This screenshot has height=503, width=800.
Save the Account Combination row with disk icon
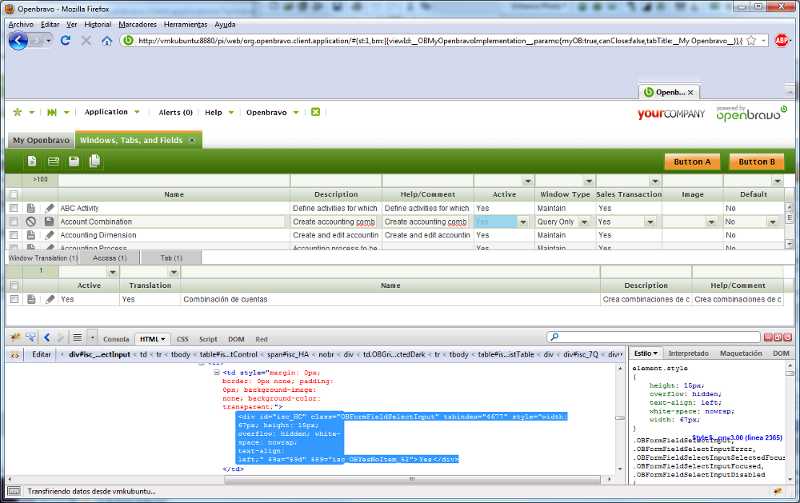tap(49, 222)
